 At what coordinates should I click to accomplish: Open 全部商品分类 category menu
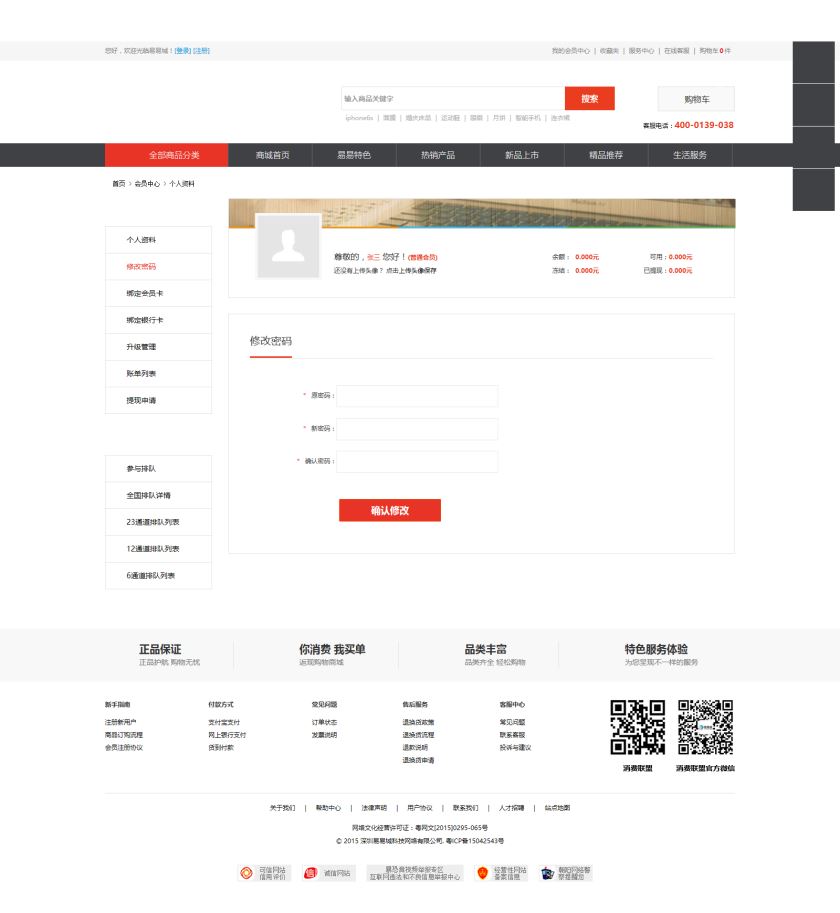click(166, 155)
